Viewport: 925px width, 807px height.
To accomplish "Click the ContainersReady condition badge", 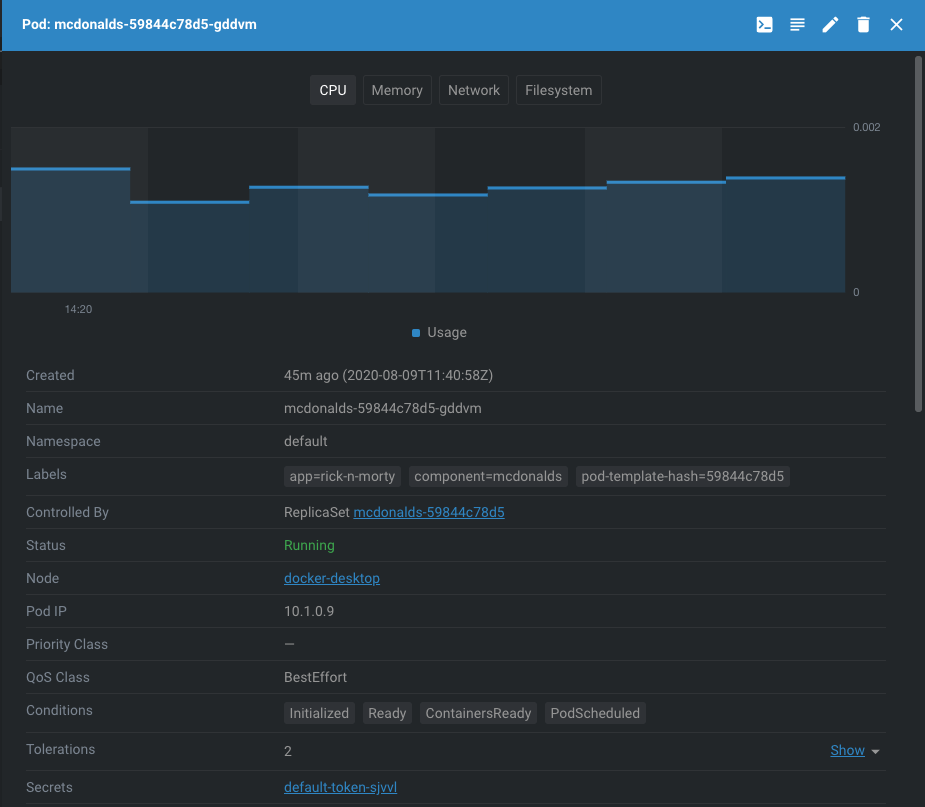I will coord(478,713).
